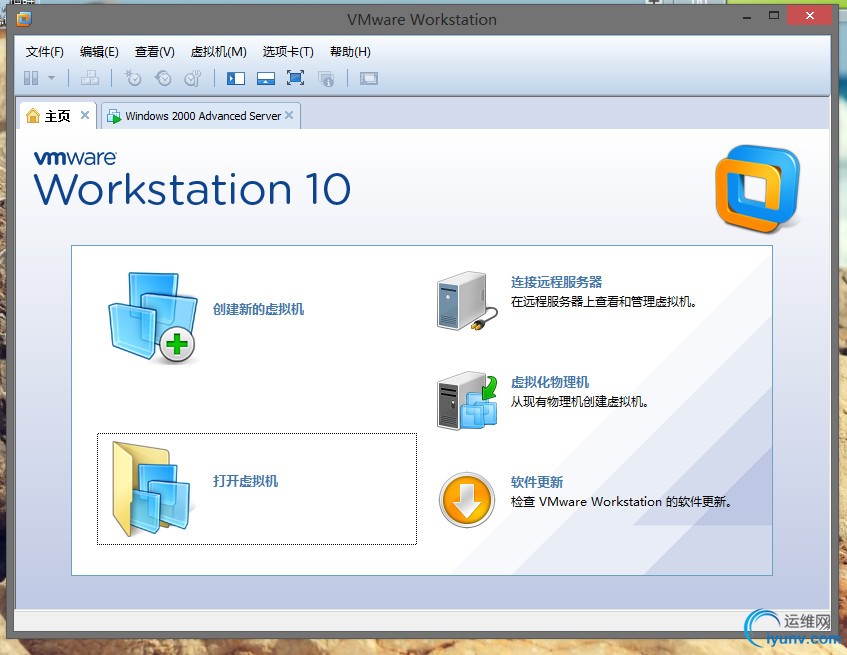Click the text 检查 VMware Workstation 的软件更新。

621,502
